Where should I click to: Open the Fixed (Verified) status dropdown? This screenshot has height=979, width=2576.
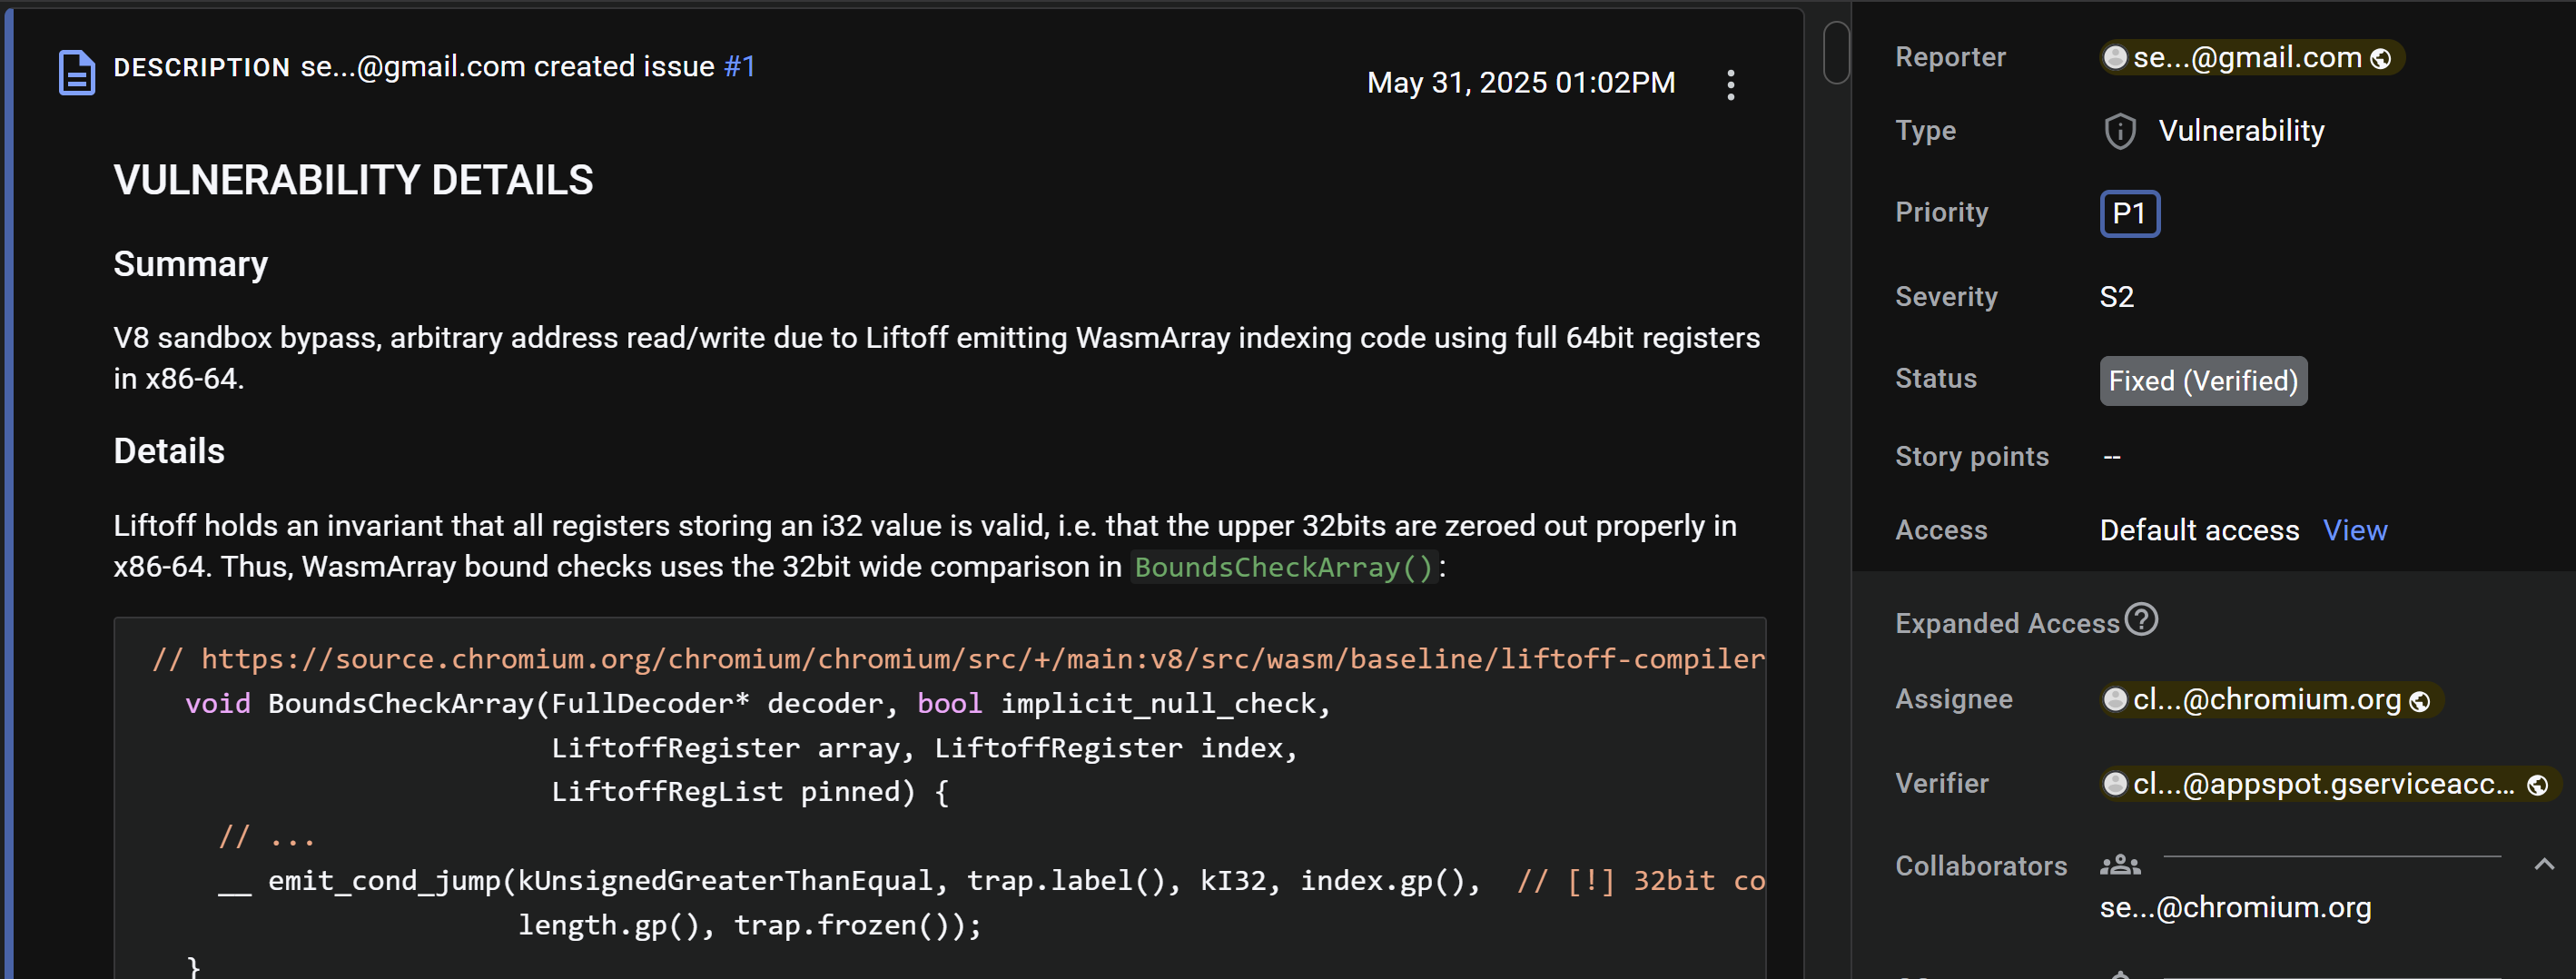click(2202, 381)
